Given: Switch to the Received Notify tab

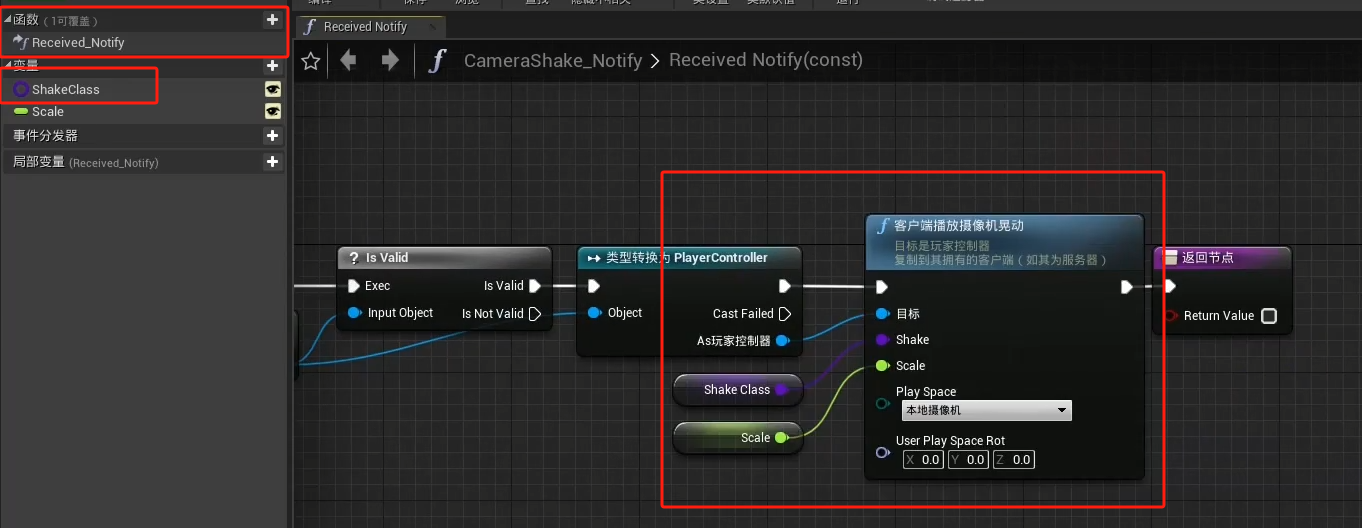Looking at the screenshot, I should click(371, 27).
